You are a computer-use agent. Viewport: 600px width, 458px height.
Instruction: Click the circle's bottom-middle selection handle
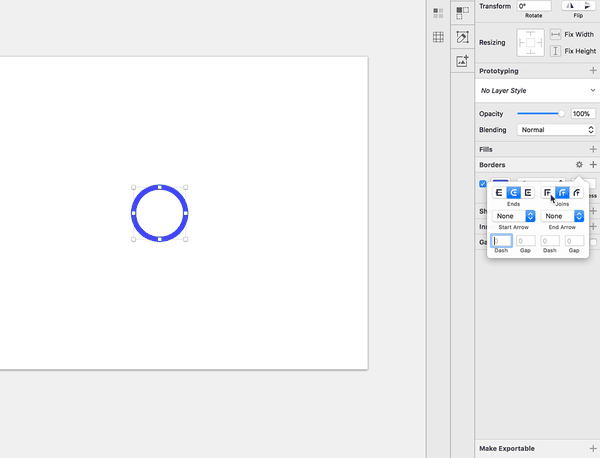(x=160, y=240)
